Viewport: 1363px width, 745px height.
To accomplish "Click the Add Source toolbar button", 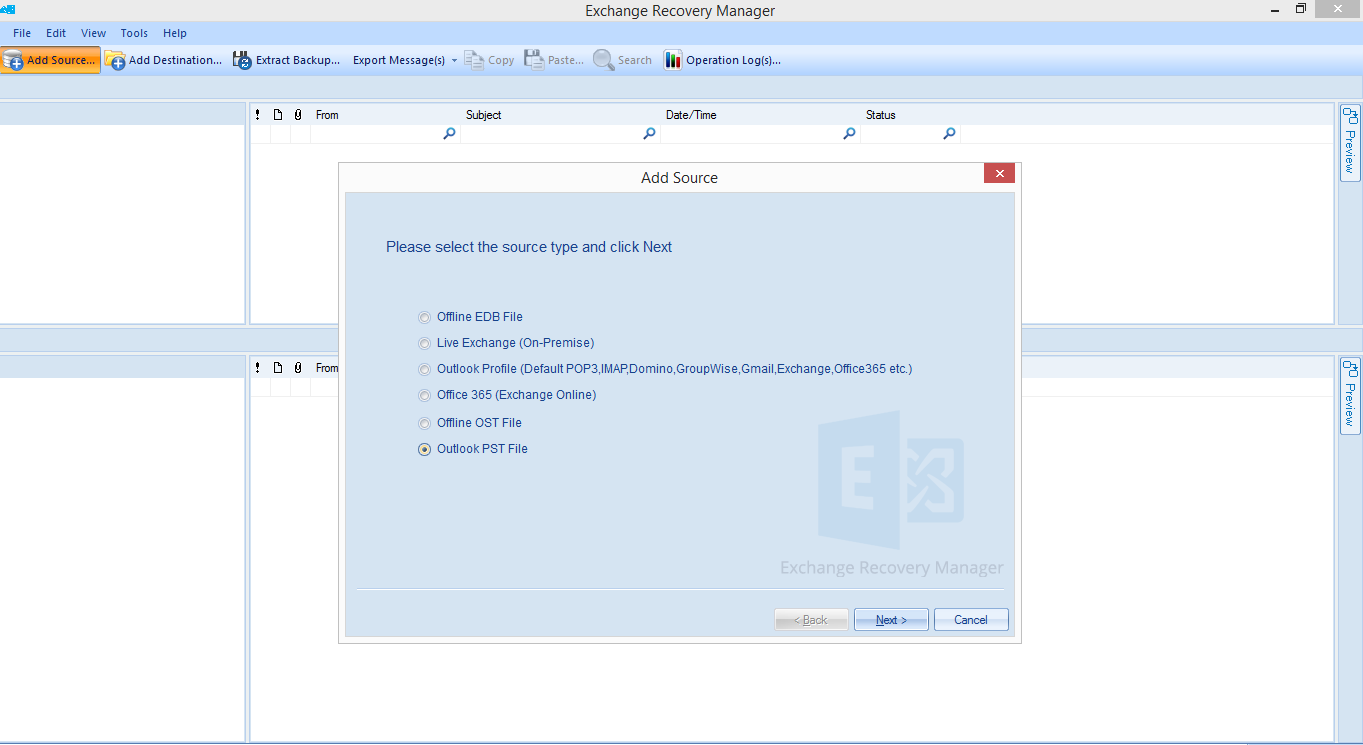I will point(50,60).
